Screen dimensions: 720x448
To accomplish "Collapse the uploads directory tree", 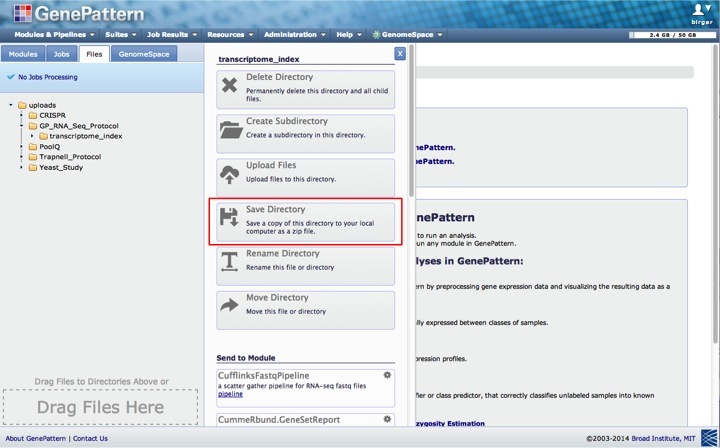I will click(x=11, y=105).
